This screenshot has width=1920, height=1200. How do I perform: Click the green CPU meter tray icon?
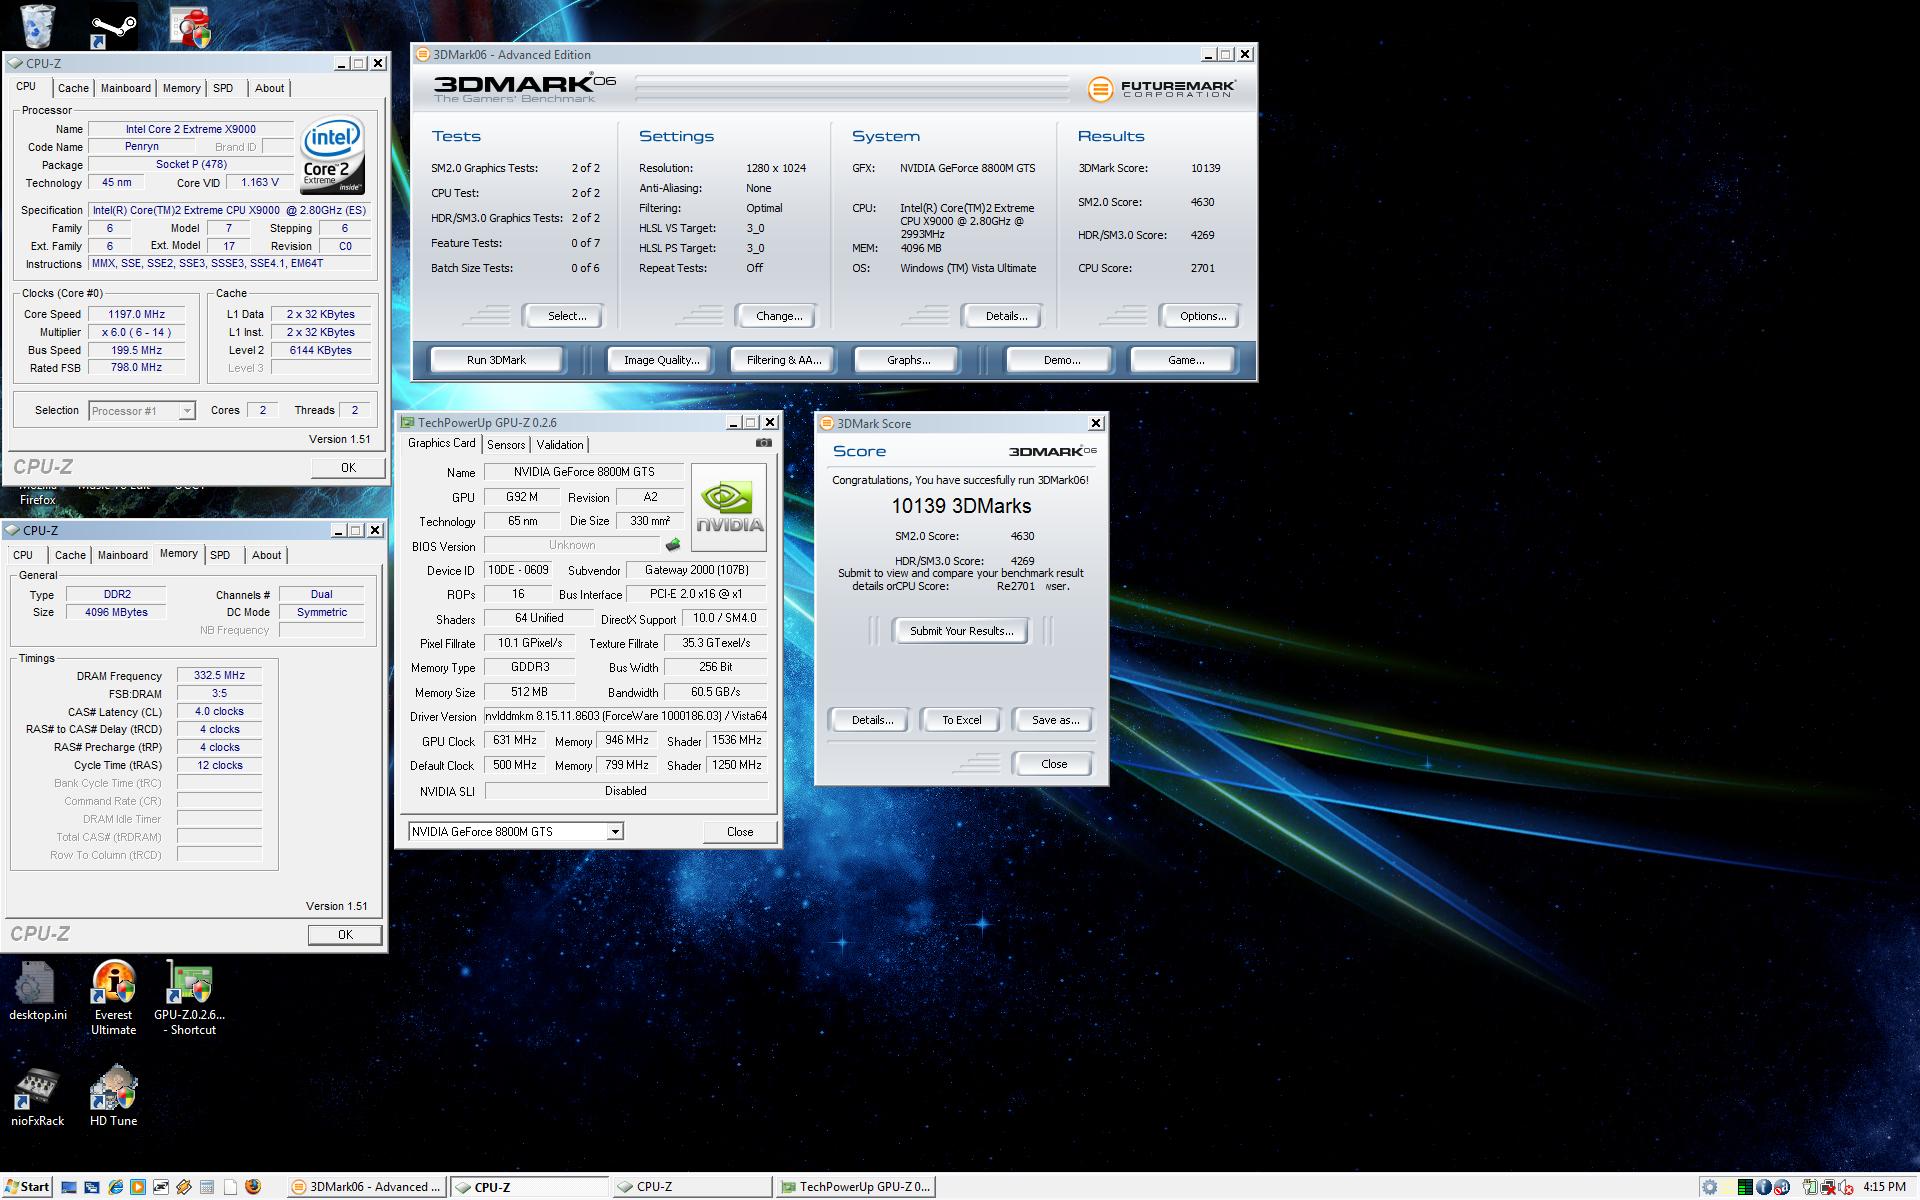[1745, 1187]
